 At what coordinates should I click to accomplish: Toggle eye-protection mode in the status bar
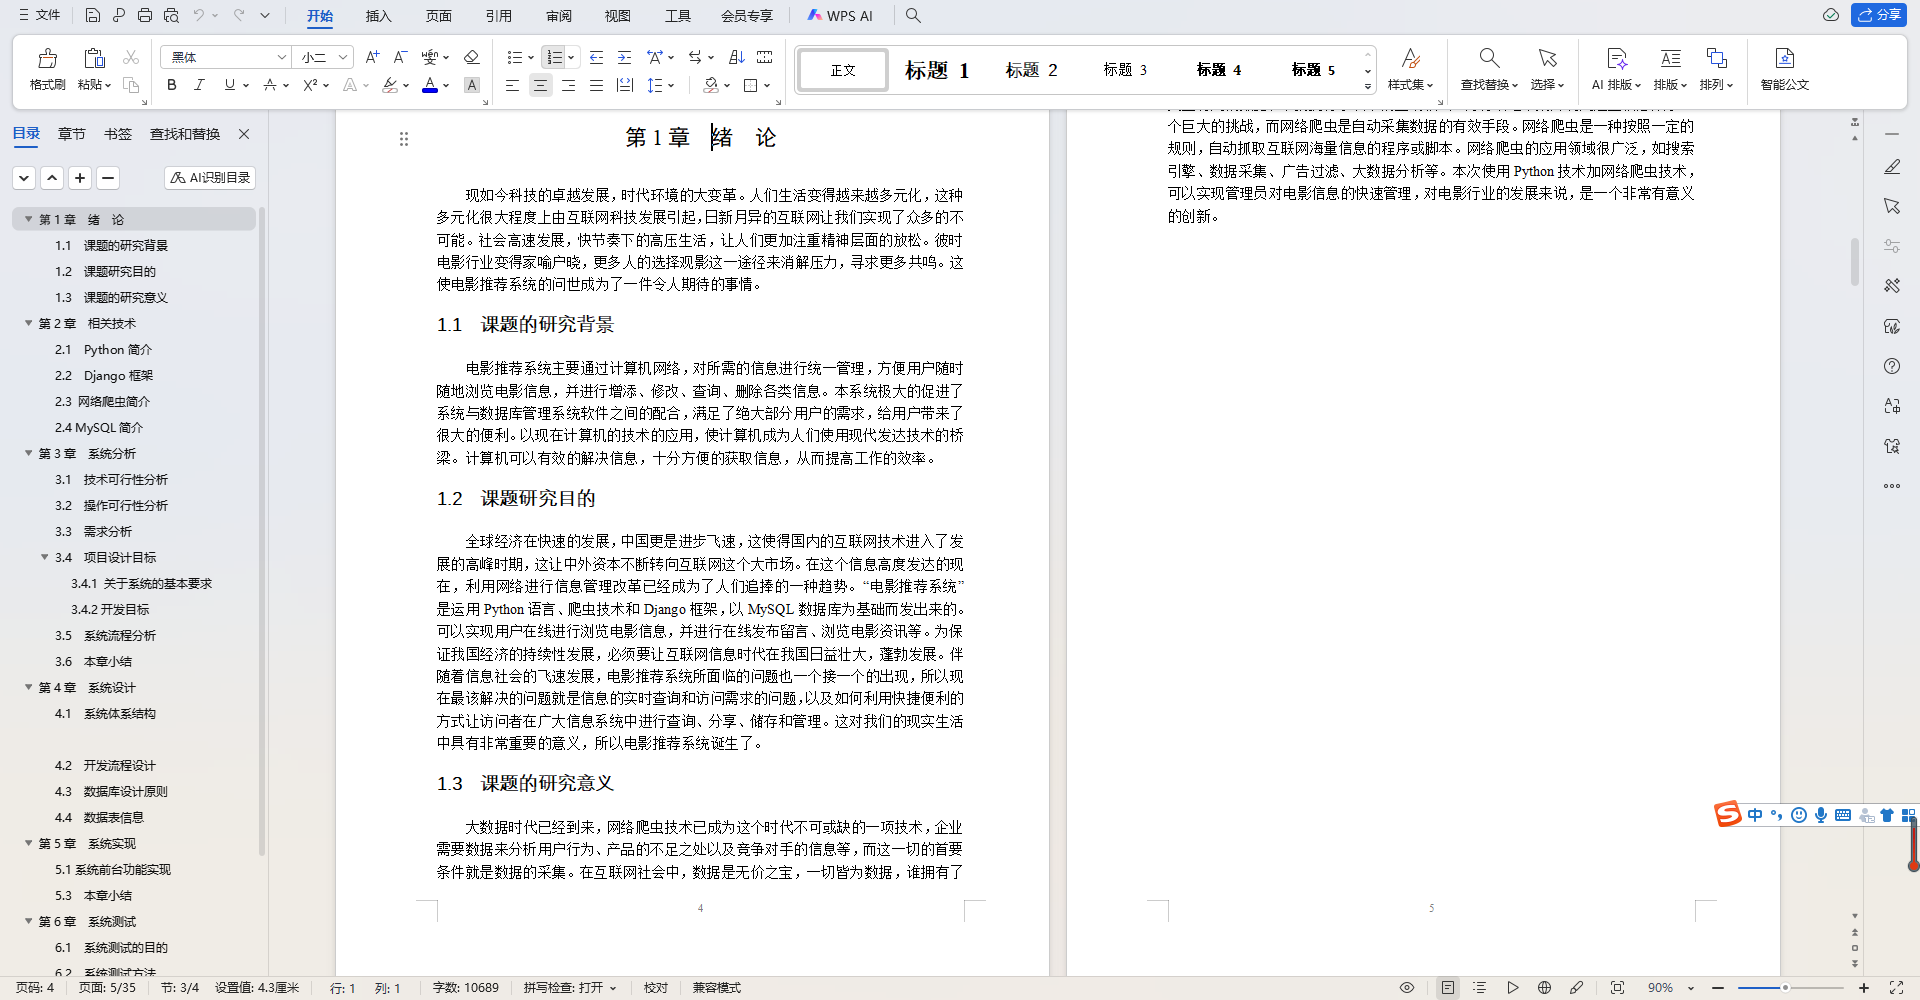click(x=1407, y=988)
